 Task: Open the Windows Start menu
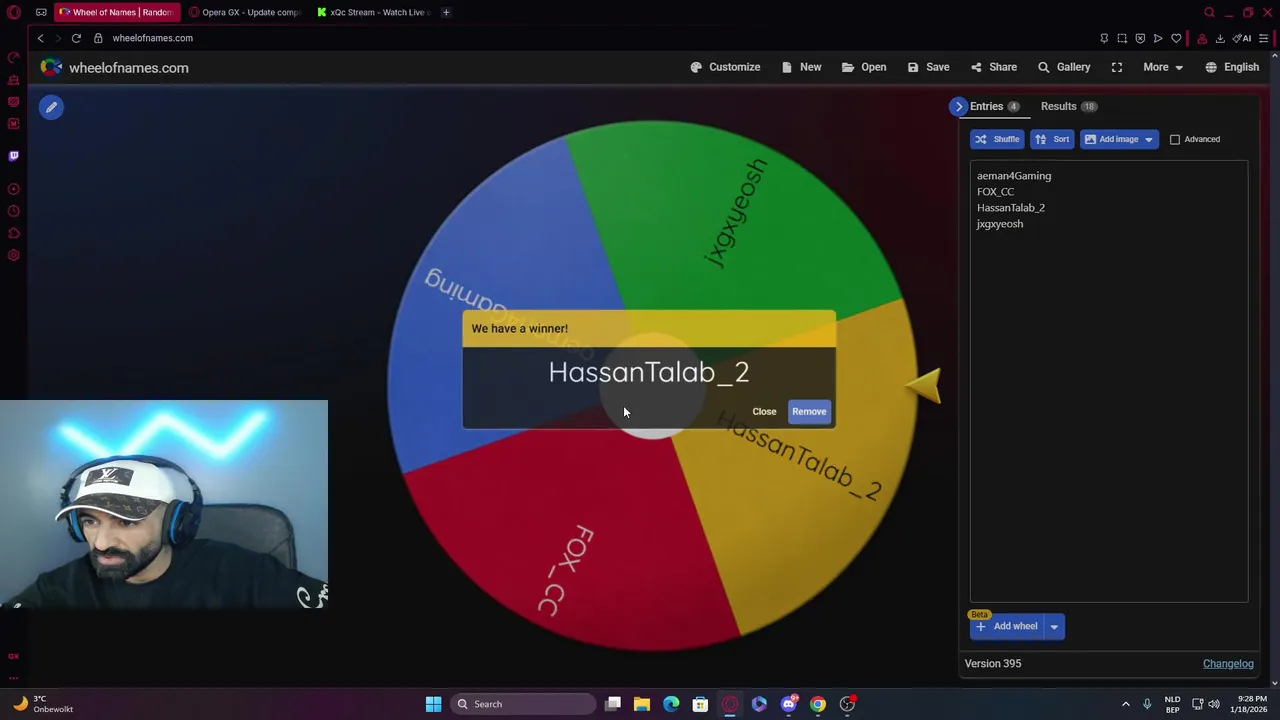pyautogui.click(x=434, y=704)
